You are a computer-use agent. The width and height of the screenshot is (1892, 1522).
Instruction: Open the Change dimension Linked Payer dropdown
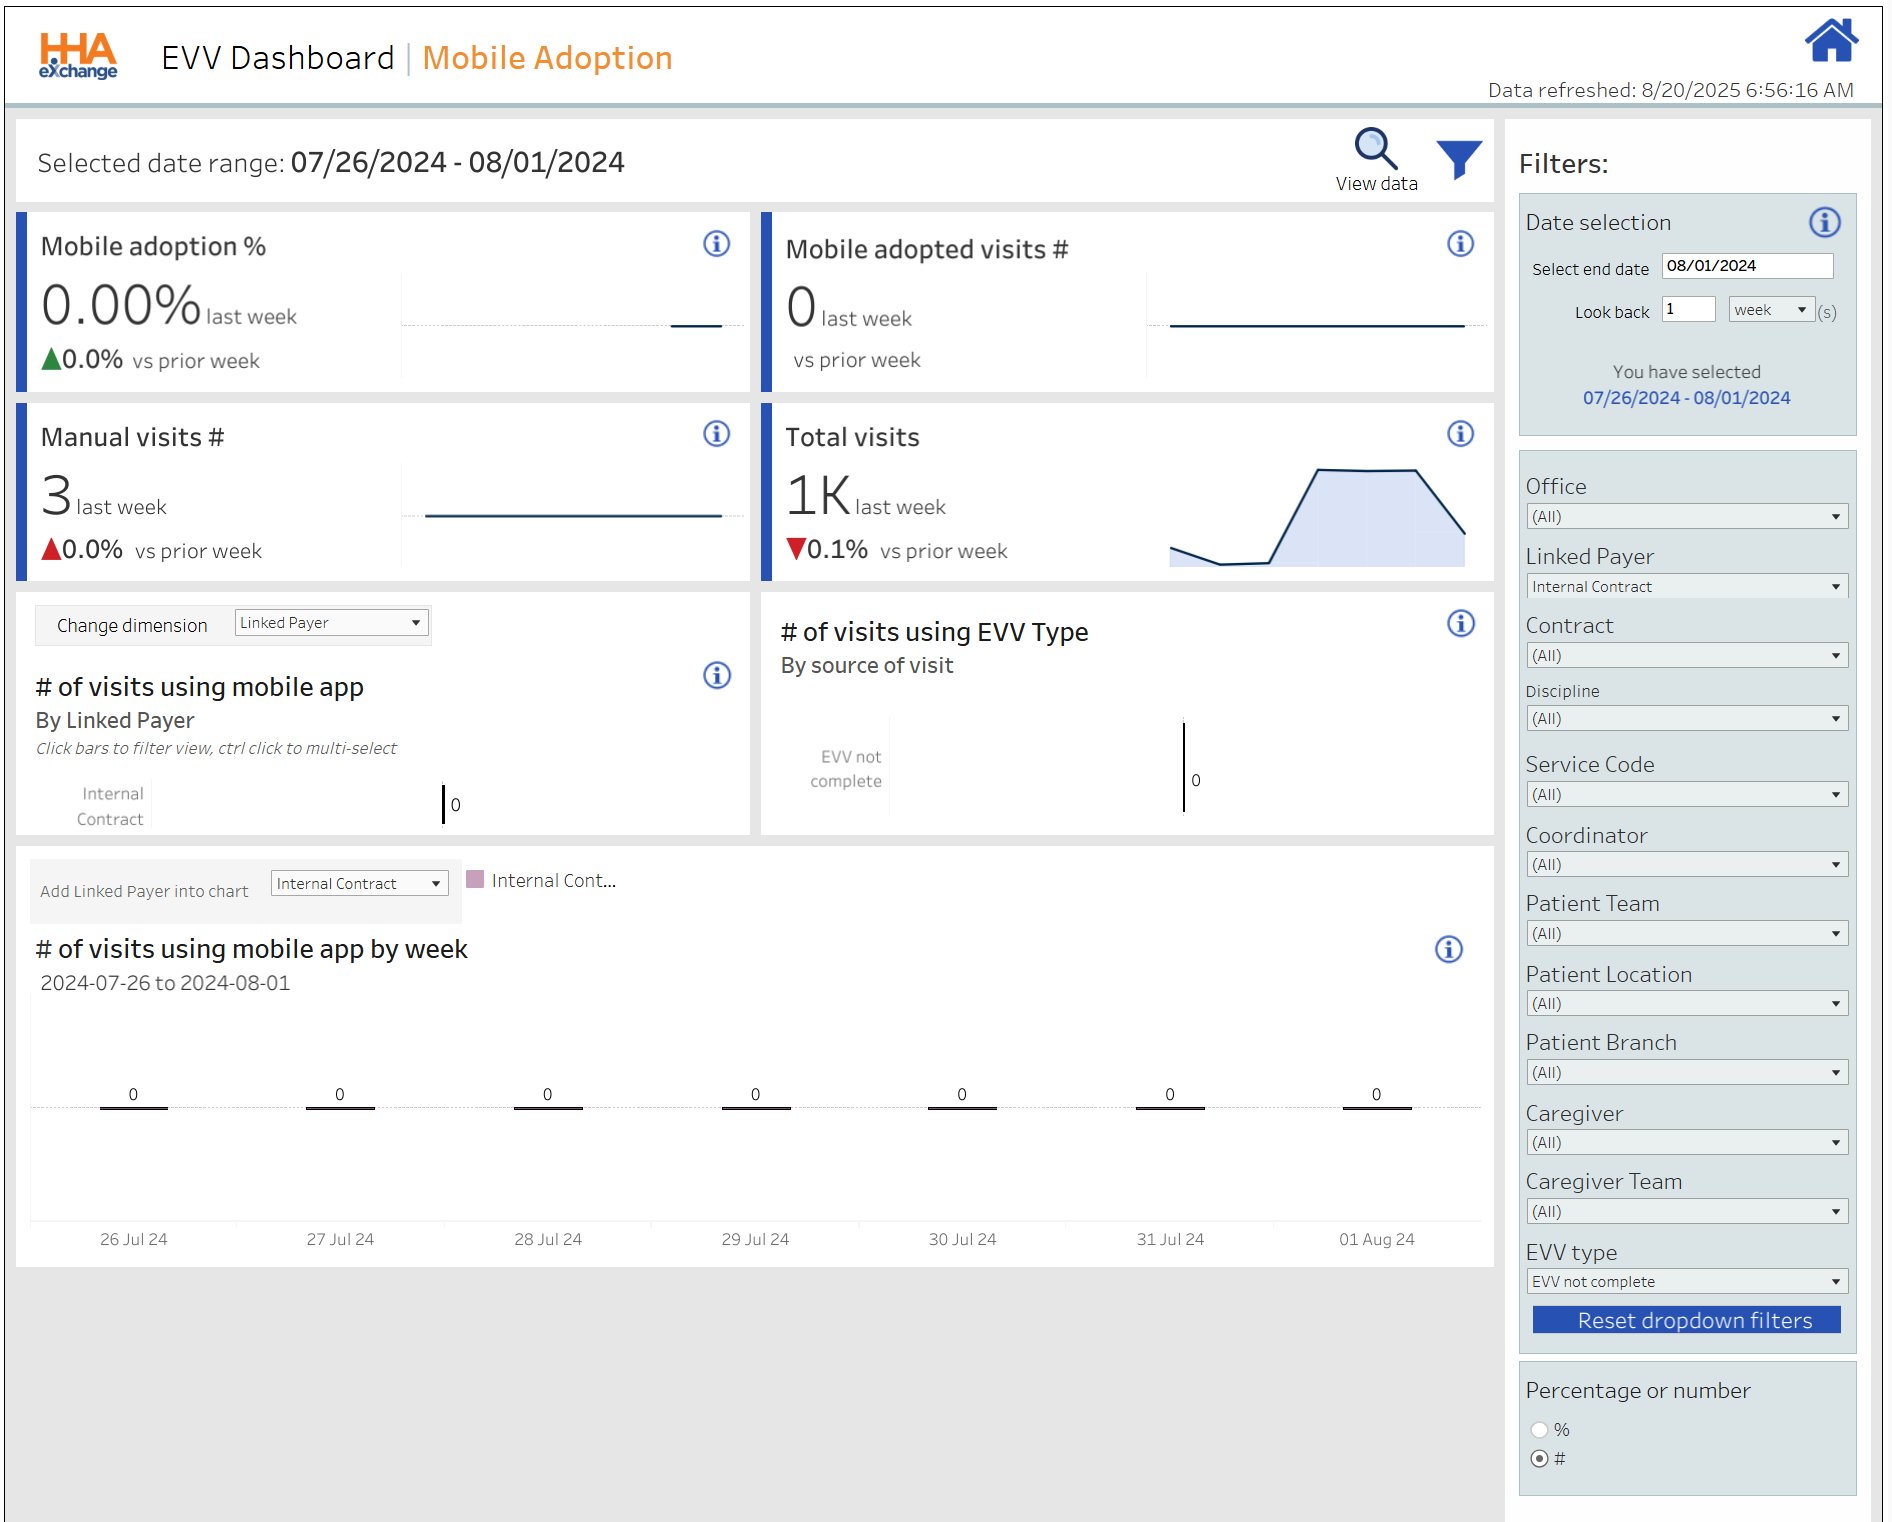(331, 623)
